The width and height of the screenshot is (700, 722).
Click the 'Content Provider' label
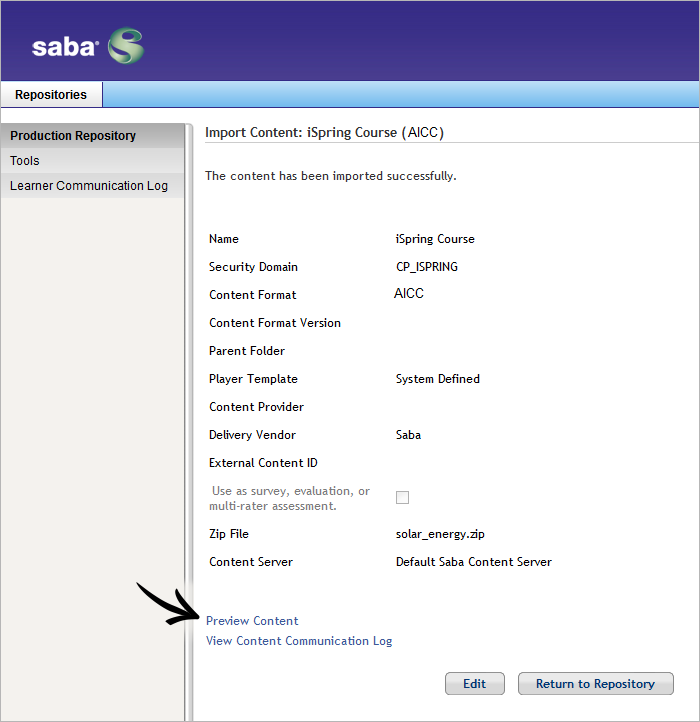257,407
